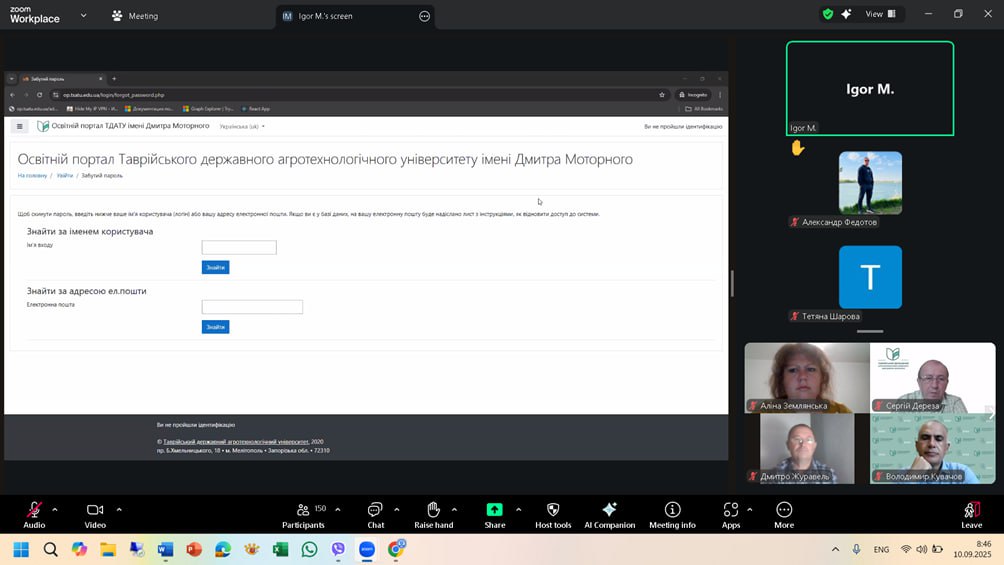Image resolution: width=1004 pixels, height=565 pixels.
Task: Open the portal hamburger menu icon
Action: tap(20, 126)
